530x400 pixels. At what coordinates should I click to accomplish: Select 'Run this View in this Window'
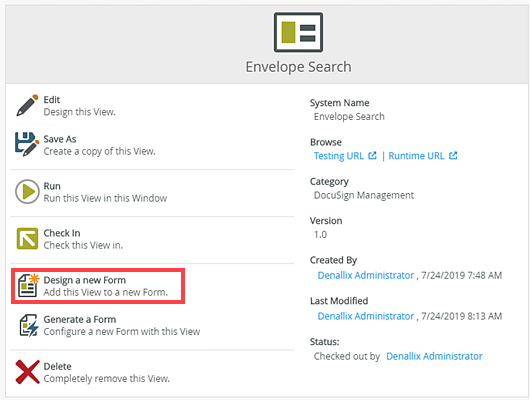click(105, 198)
